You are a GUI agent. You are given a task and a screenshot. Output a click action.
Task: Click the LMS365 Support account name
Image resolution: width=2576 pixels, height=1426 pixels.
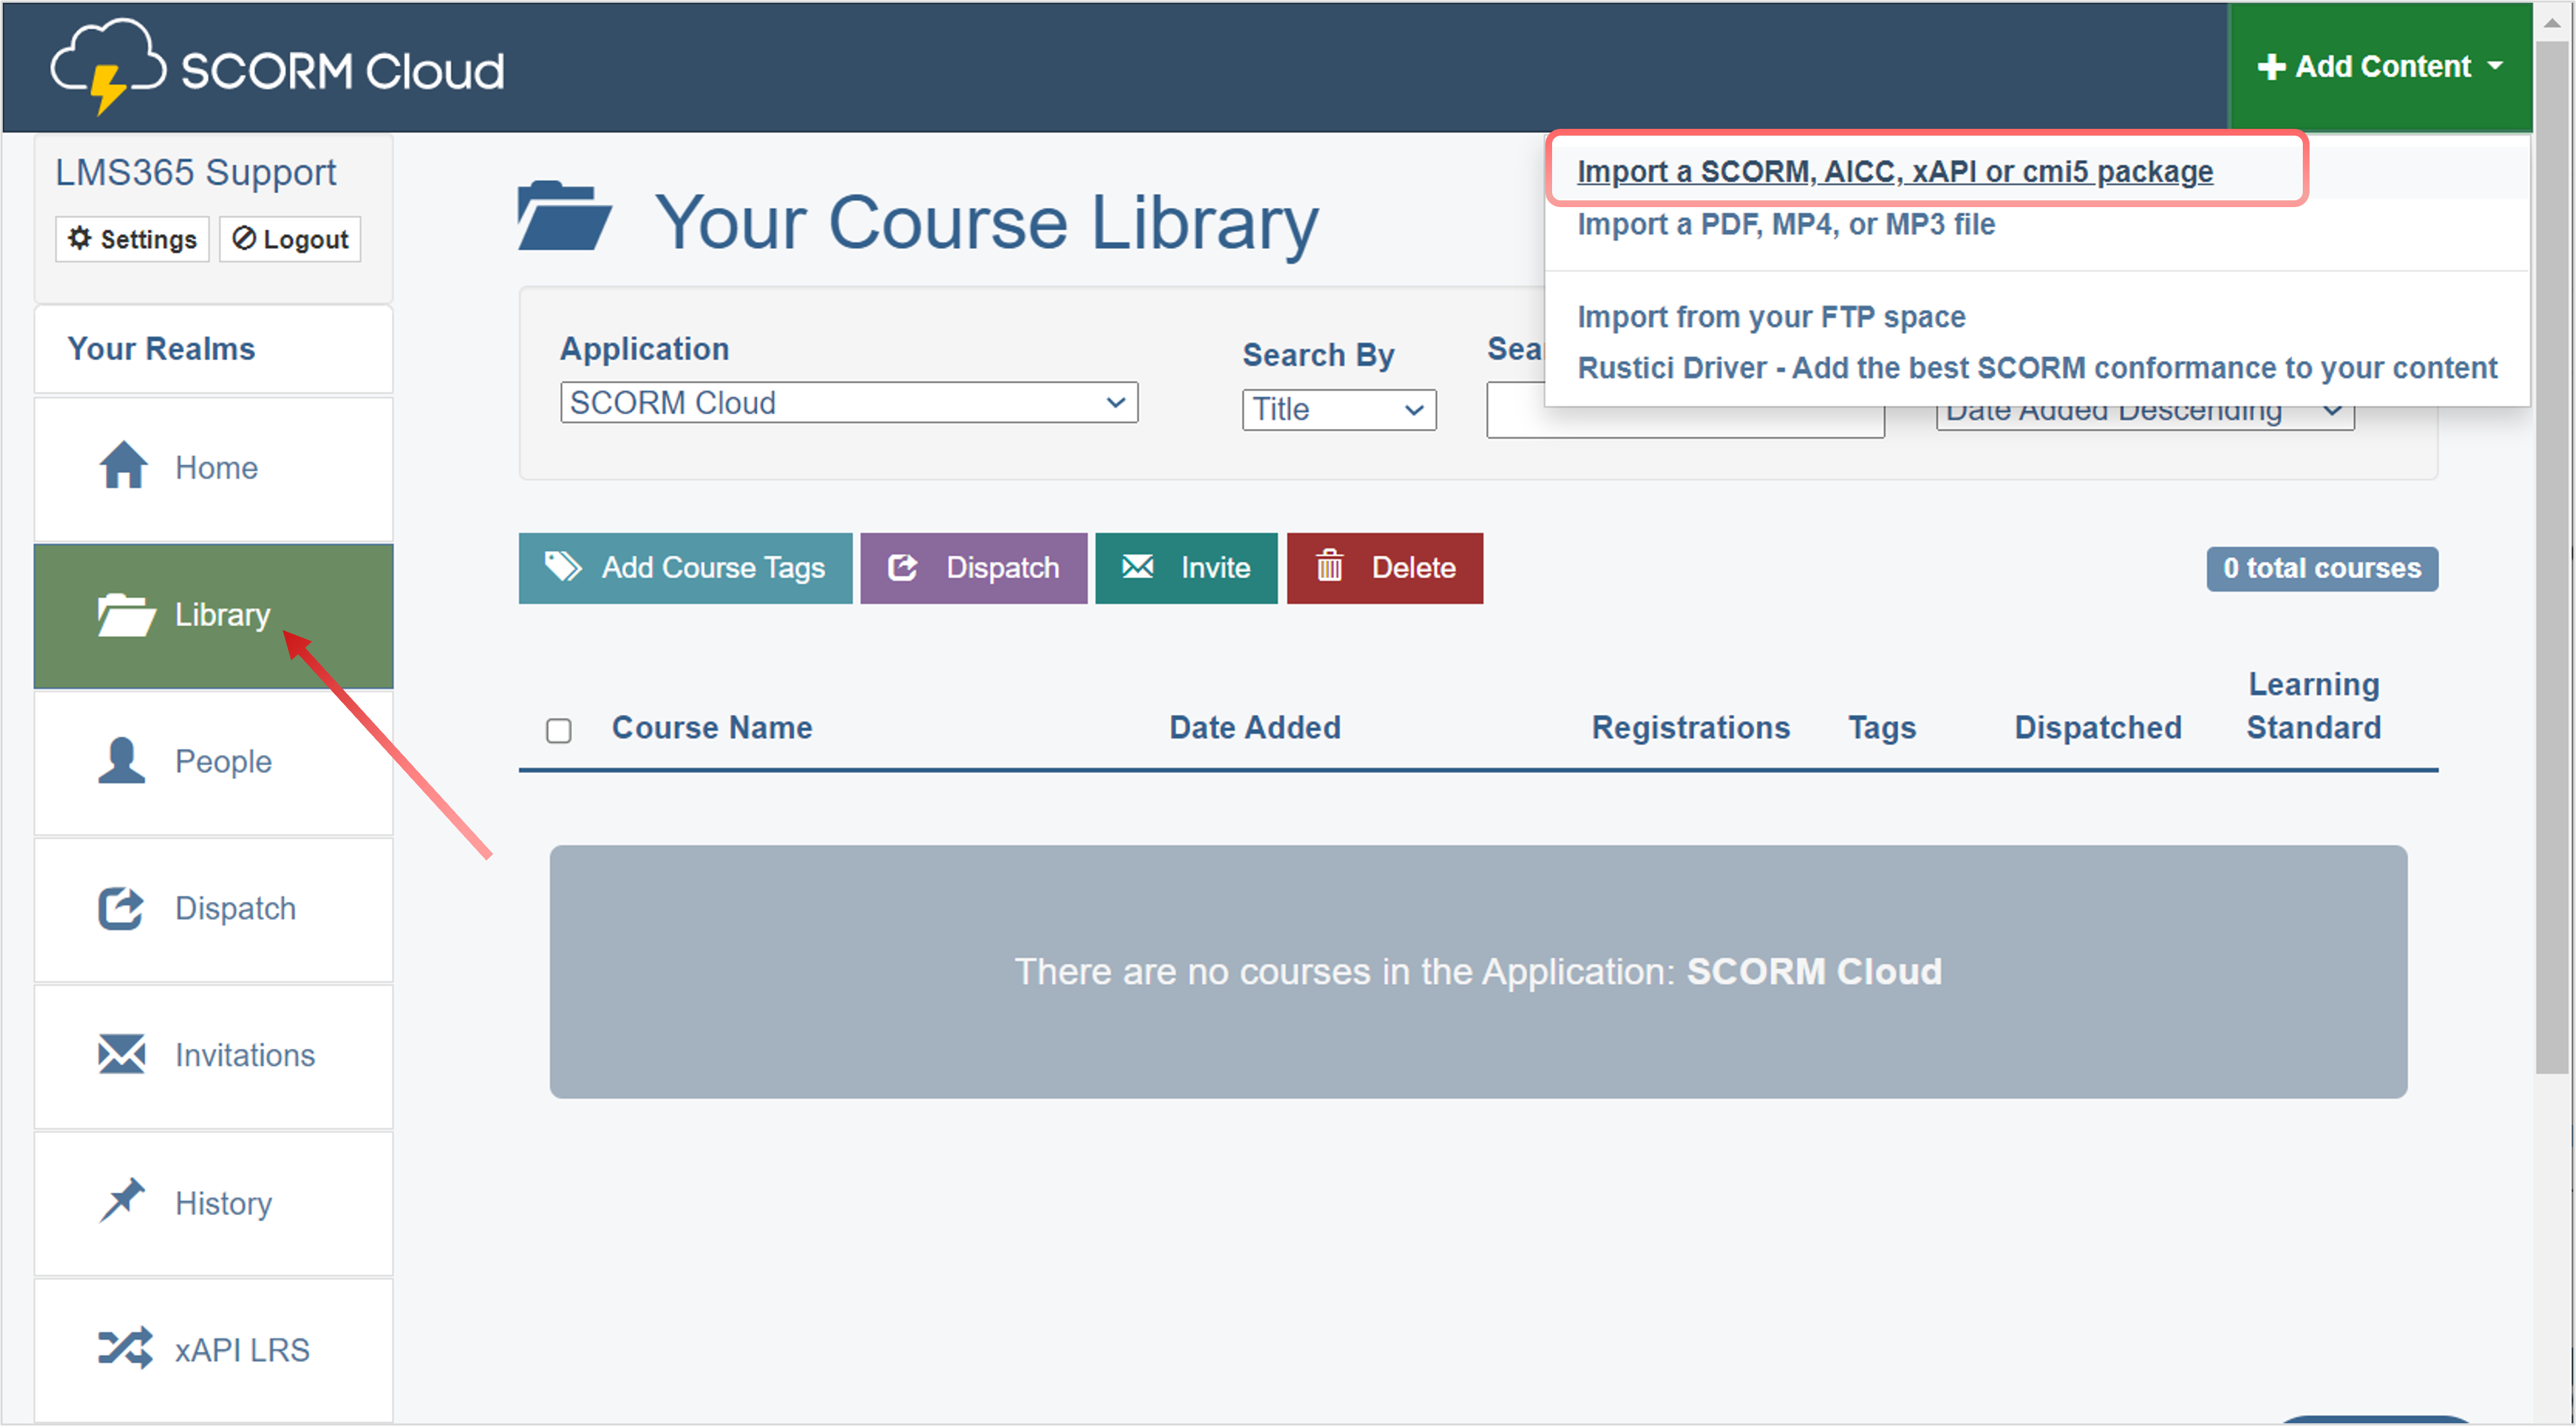[x=196, y=173]
